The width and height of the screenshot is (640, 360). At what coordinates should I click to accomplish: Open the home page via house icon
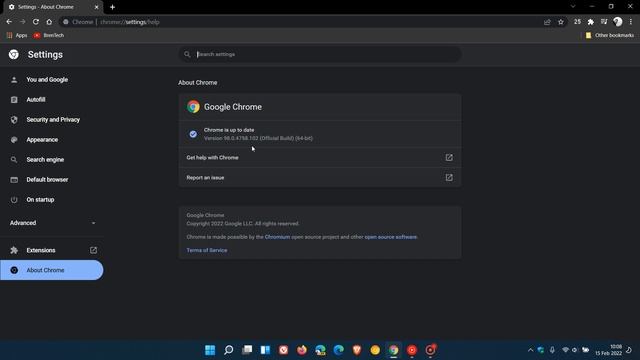[49, 22]
